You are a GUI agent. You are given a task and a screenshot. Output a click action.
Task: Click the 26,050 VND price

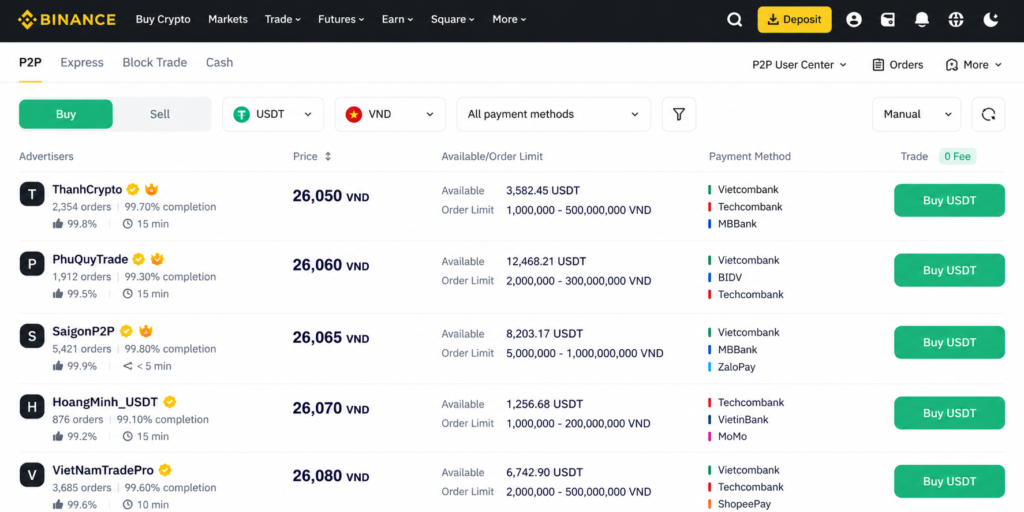point(331,196)
